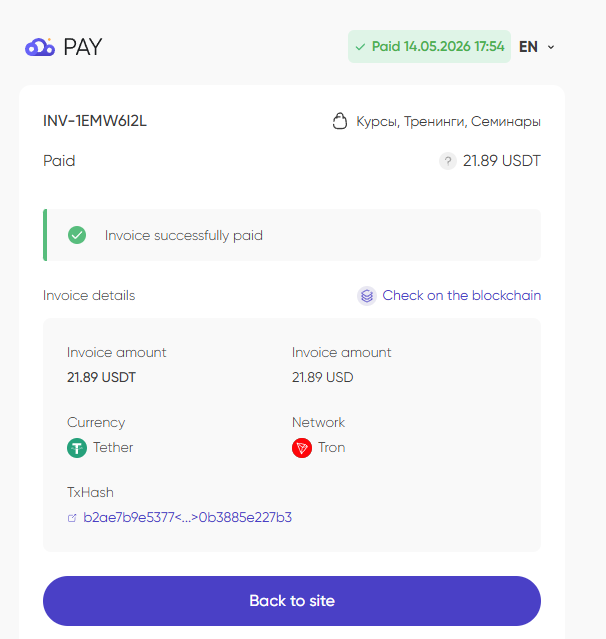Image resolution: width=606 pixels, height=639 pixels.
Task: Click the Back to site button
Action: pyautogui.click(x=292, y=601)
